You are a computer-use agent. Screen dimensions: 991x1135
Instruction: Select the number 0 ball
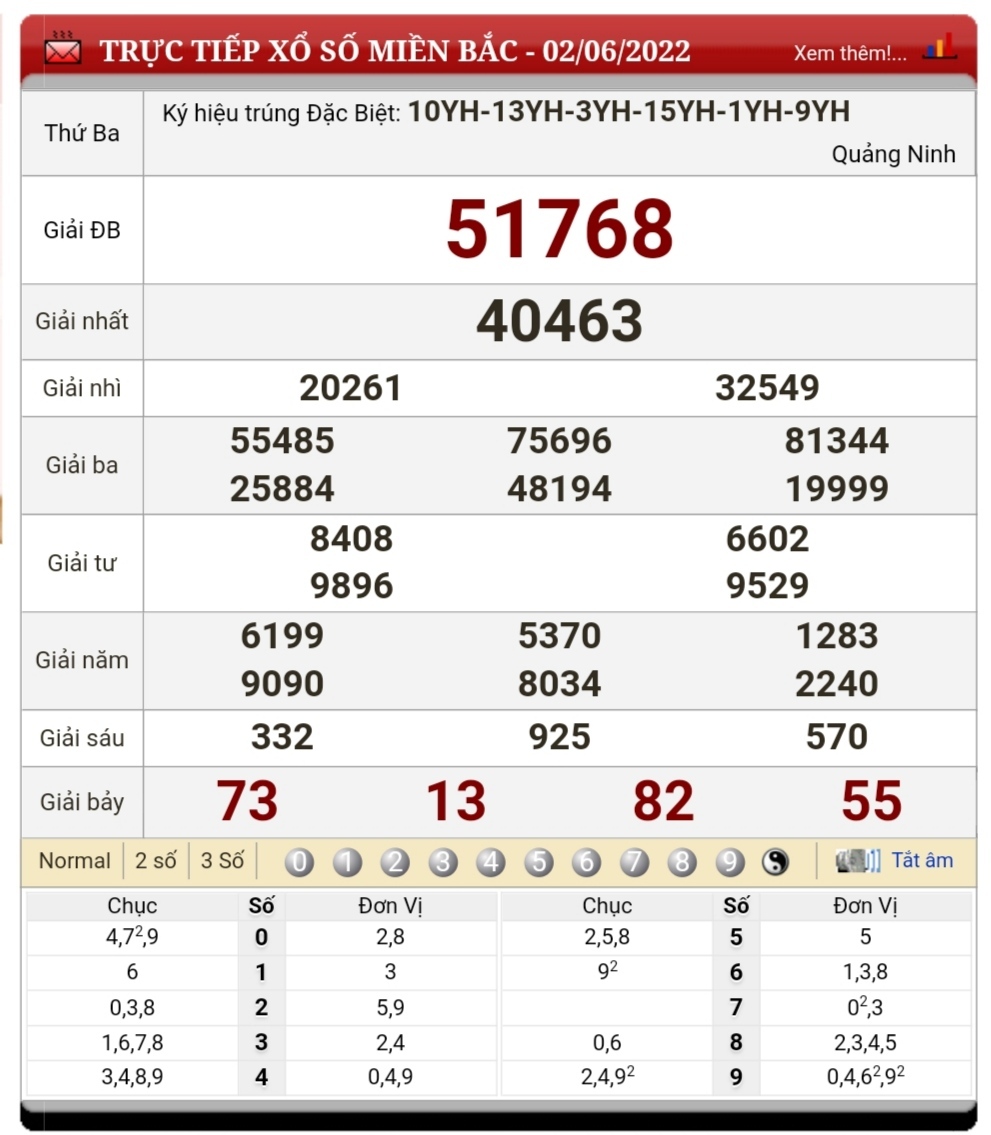tap(299, 861)
